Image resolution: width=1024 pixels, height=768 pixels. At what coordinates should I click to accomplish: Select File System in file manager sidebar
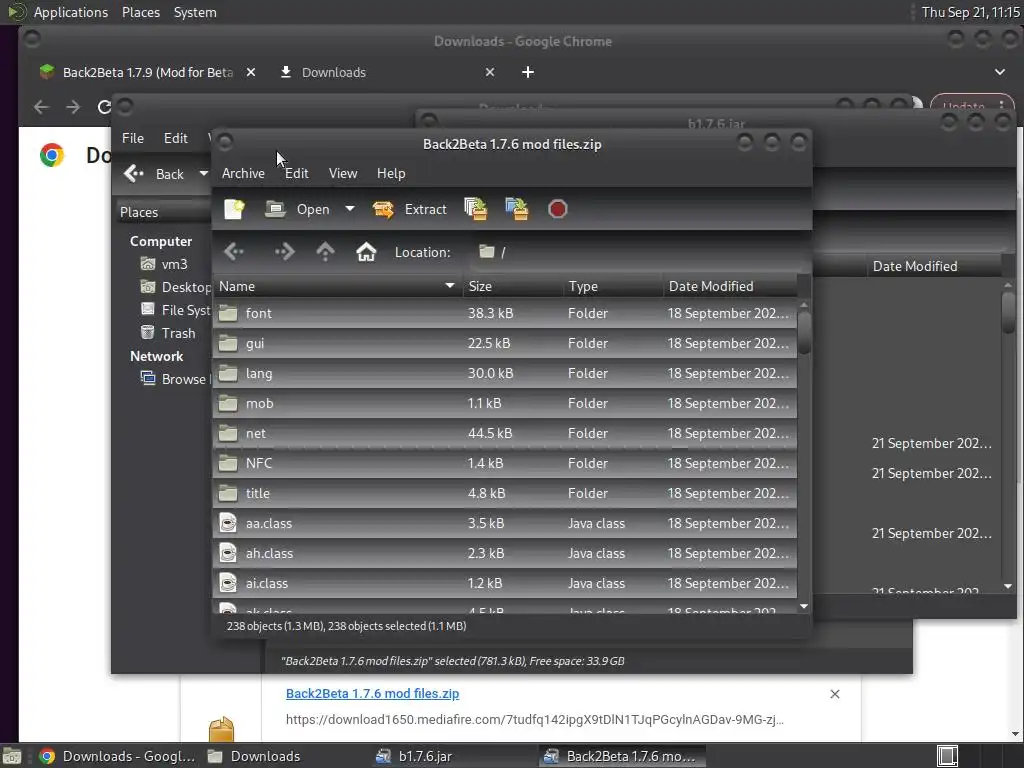point(175,310)
